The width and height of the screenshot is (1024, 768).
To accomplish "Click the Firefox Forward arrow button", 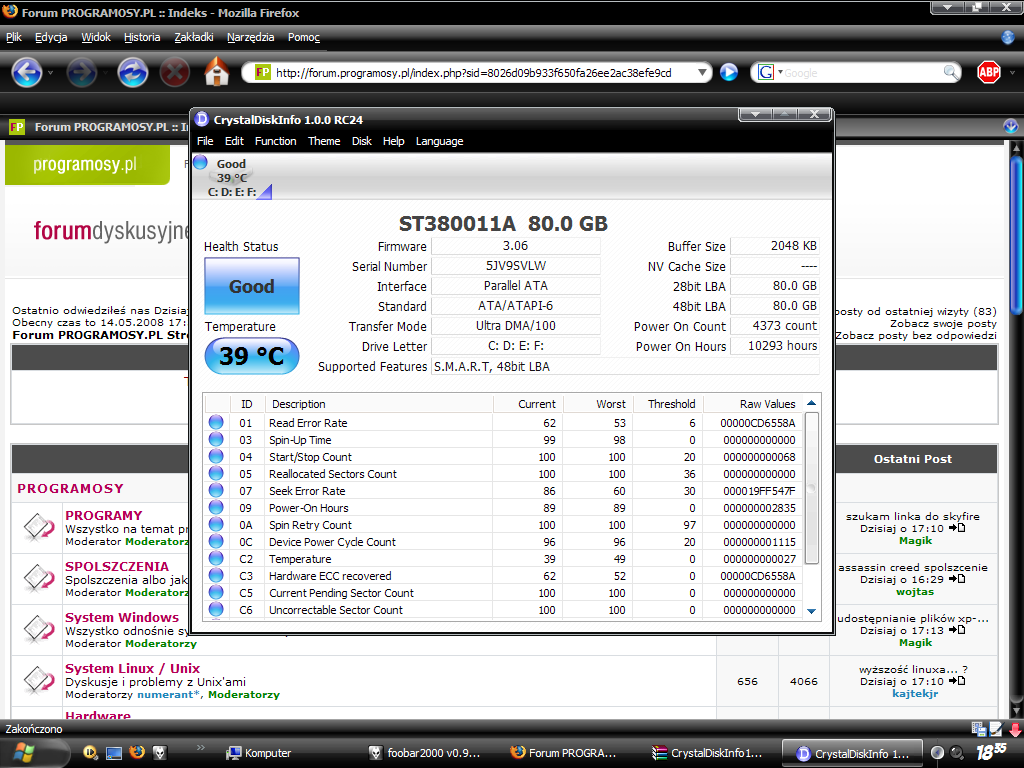I will tap(82, 72).
